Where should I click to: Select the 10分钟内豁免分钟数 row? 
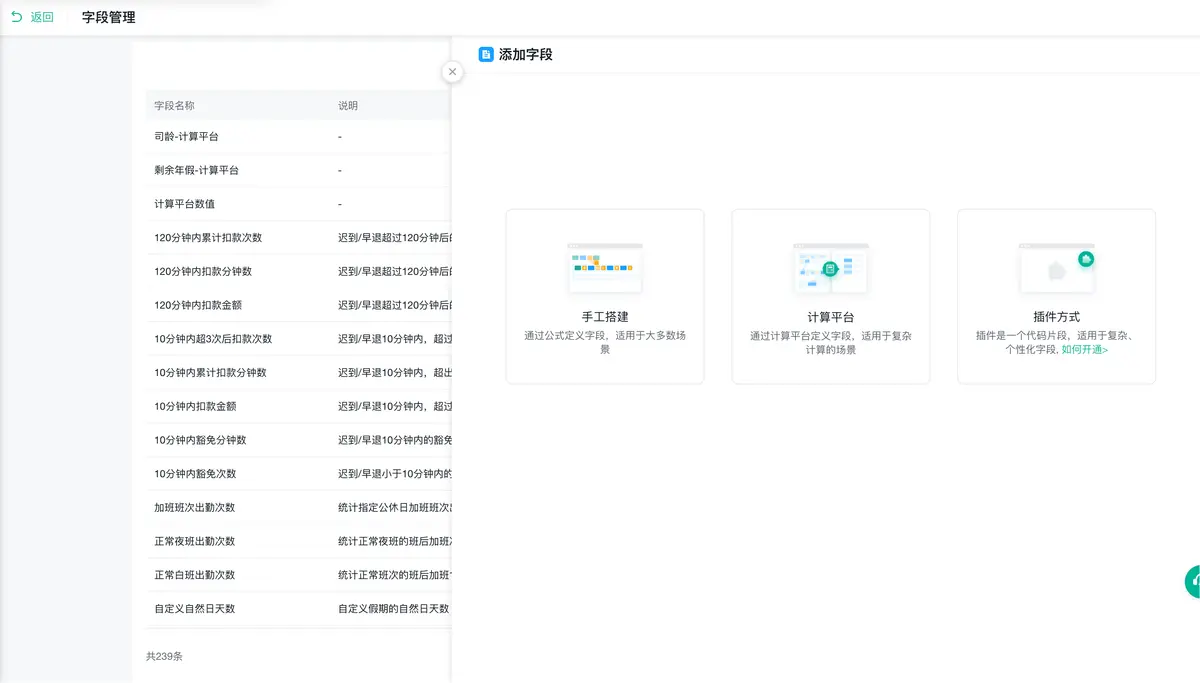200,440
